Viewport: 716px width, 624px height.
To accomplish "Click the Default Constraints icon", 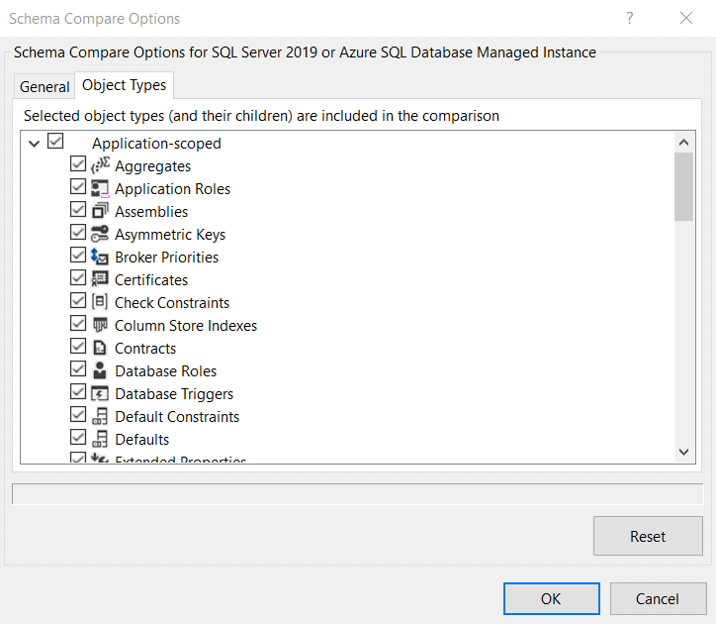I will (x=100, y=416).
